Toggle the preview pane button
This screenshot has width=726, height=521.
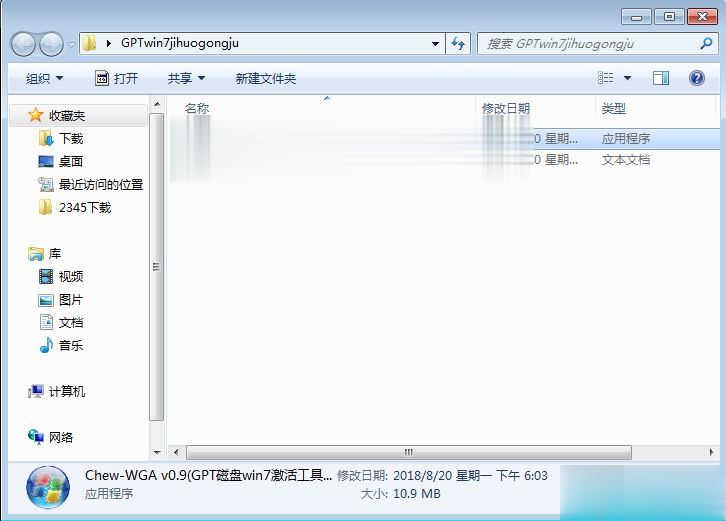(661, 78)
